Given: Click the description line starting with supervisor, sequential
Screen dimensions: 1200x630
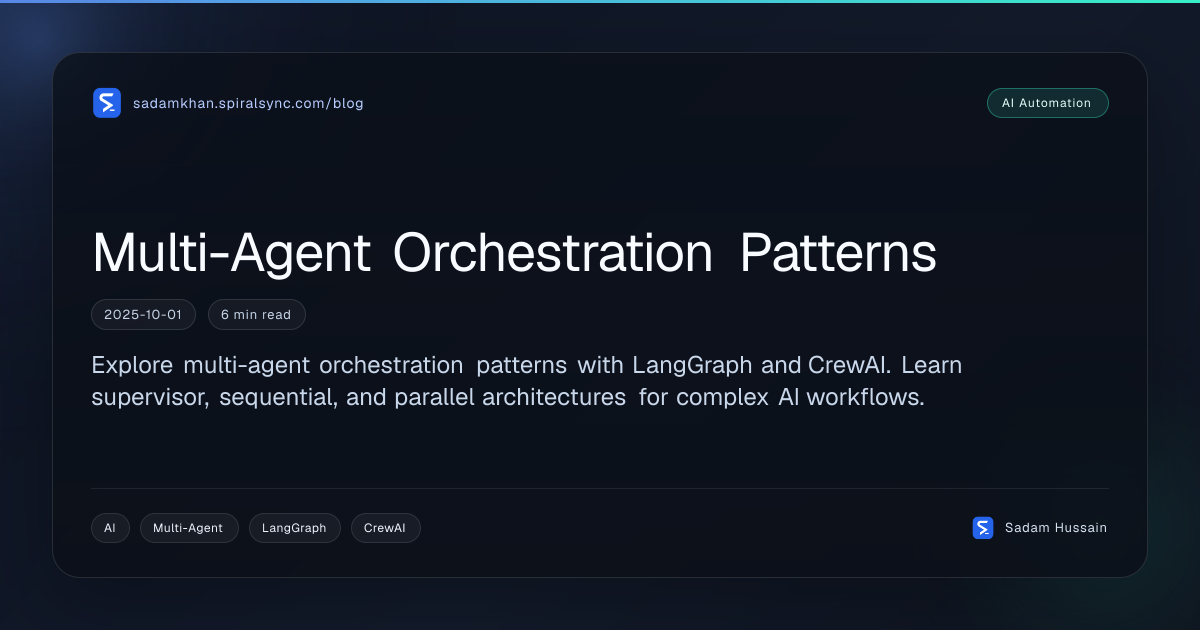Looking at the screenshot, I should [508, 398].
